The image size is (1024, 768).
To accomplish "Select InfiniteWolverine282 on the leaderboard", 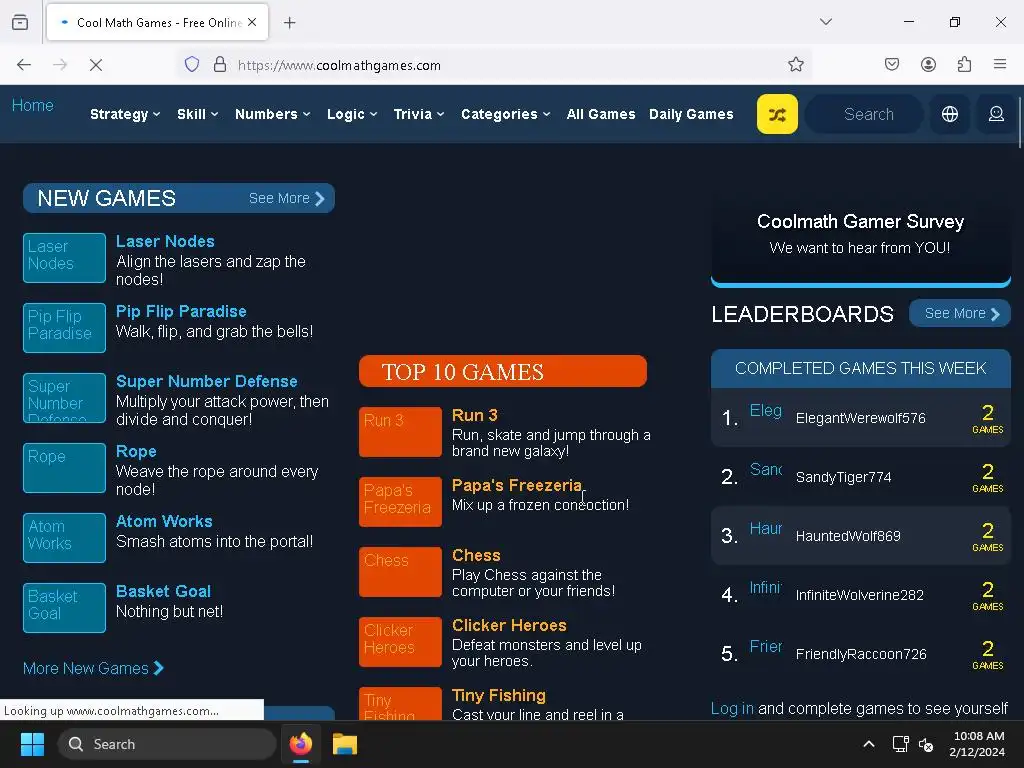I will pos(861,595).
